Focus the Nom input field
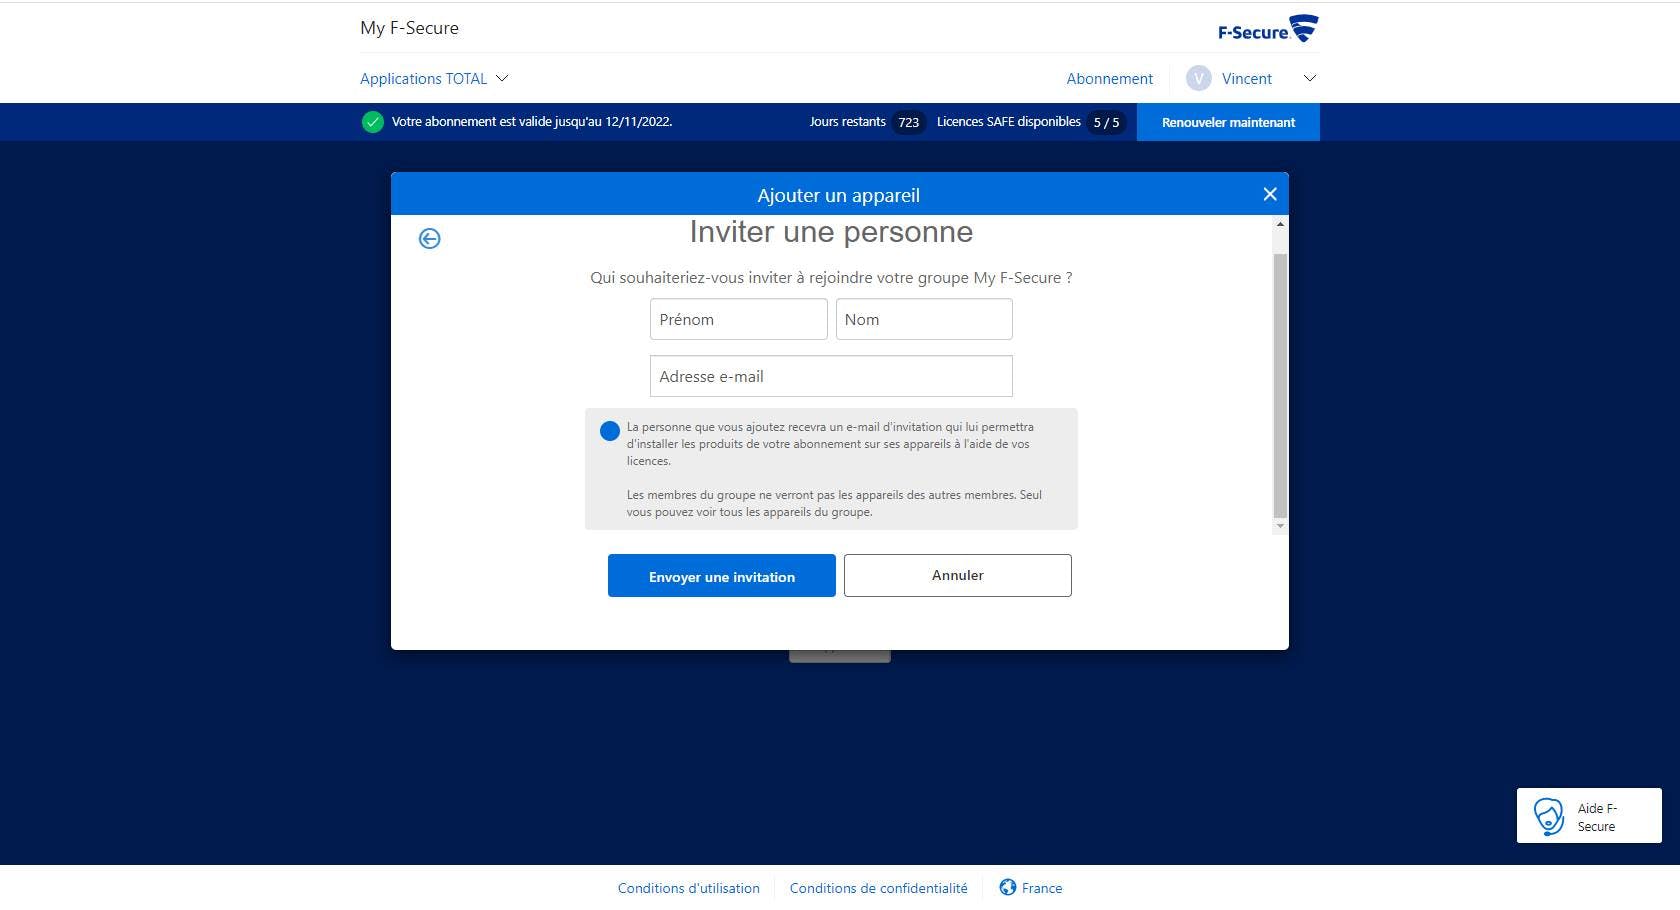The image size is (1680, 910). pyautogui.click(x=924, y=319)
